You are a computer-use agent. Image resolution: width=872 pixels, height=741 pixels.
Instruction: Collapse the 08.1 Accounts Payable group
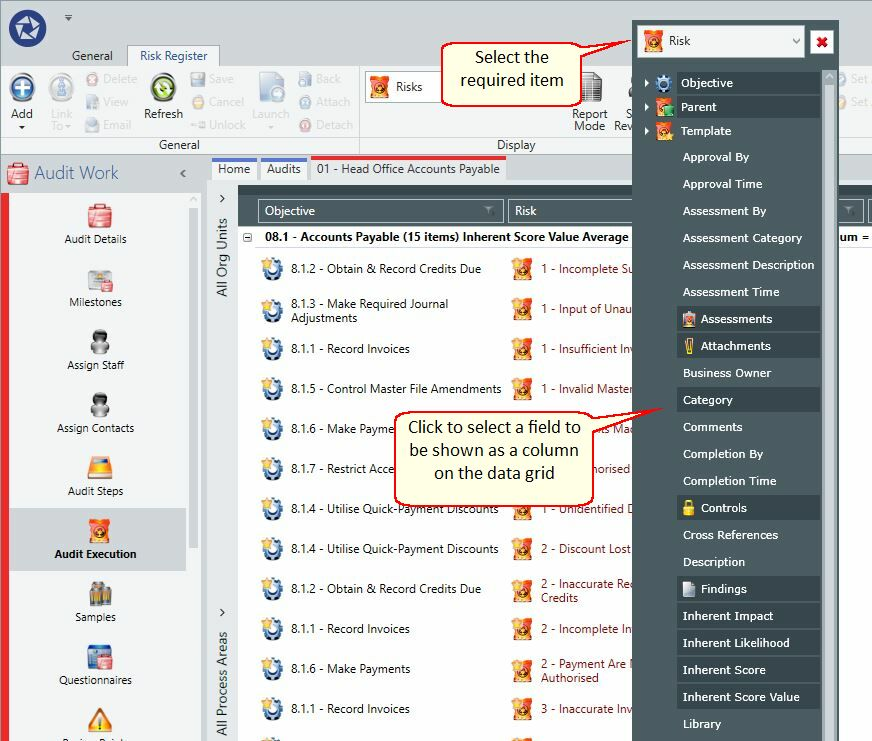247,238
